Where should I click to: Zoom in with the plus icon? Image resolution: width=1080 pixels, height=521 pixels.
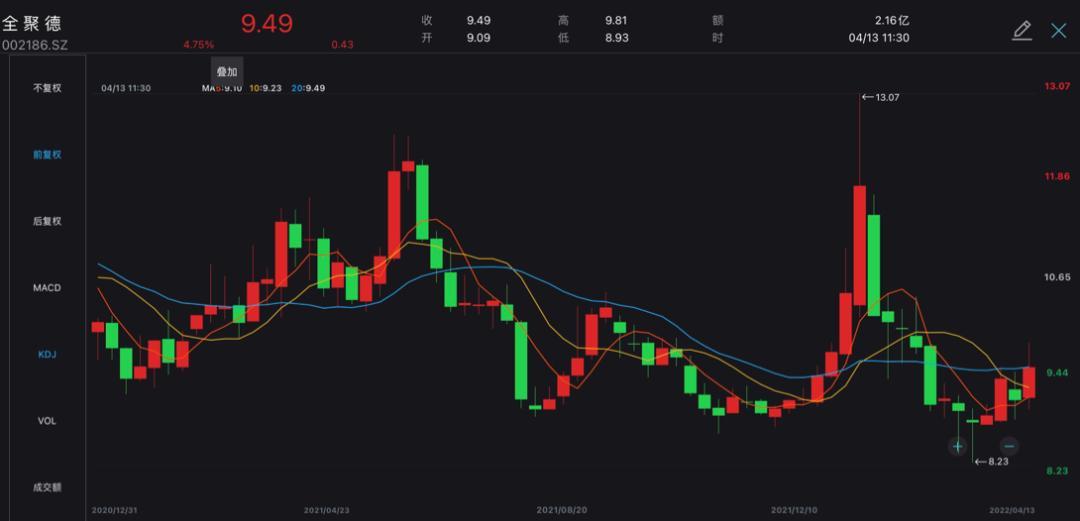coord(957,446)
